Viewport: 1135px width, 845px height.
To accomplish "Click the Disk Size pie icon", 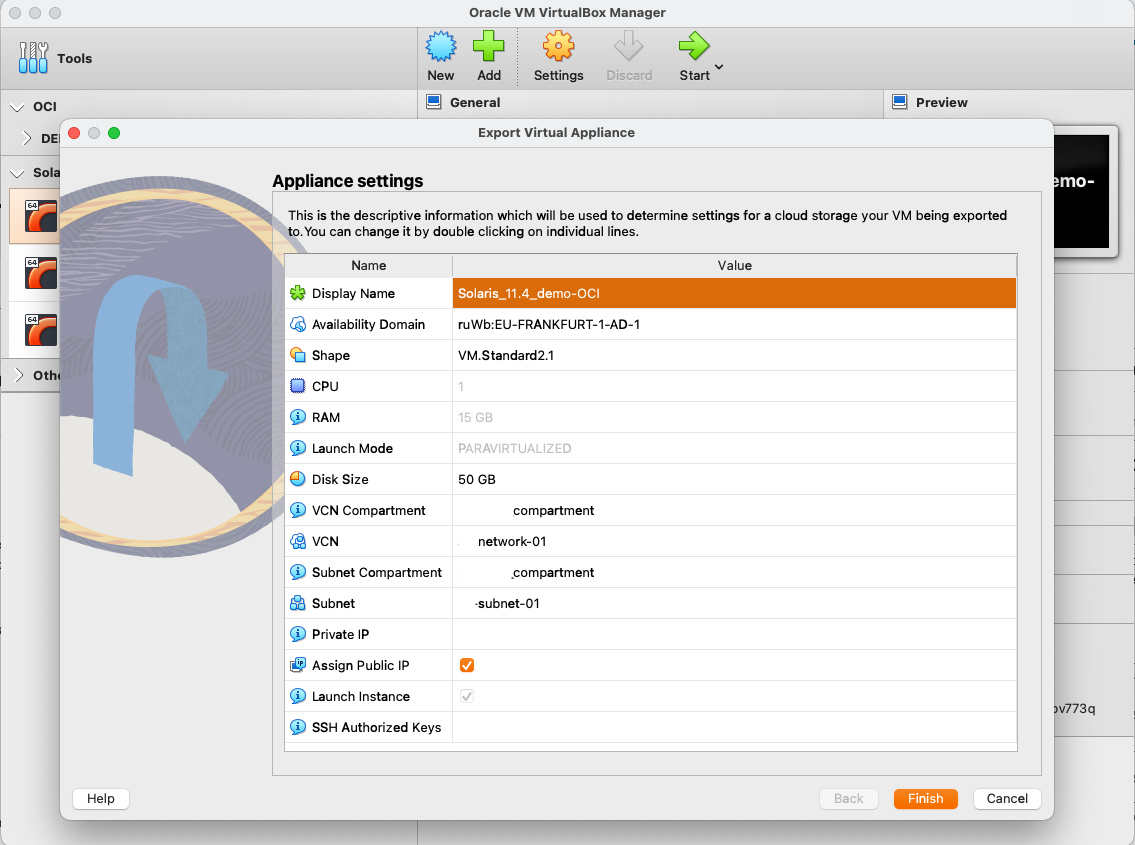I will (298, 479).
